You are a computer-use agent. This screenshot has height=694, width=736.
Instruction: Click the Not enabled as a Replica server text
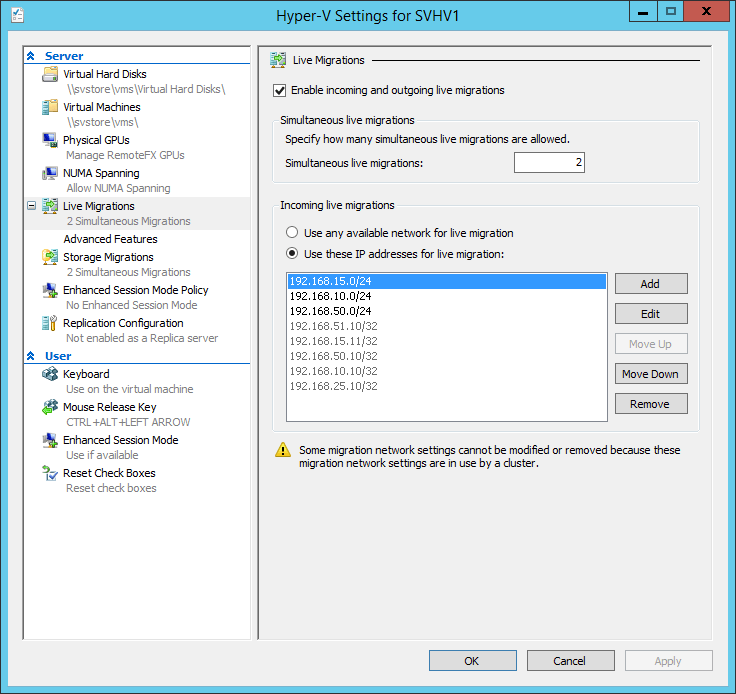click(142, 338)
